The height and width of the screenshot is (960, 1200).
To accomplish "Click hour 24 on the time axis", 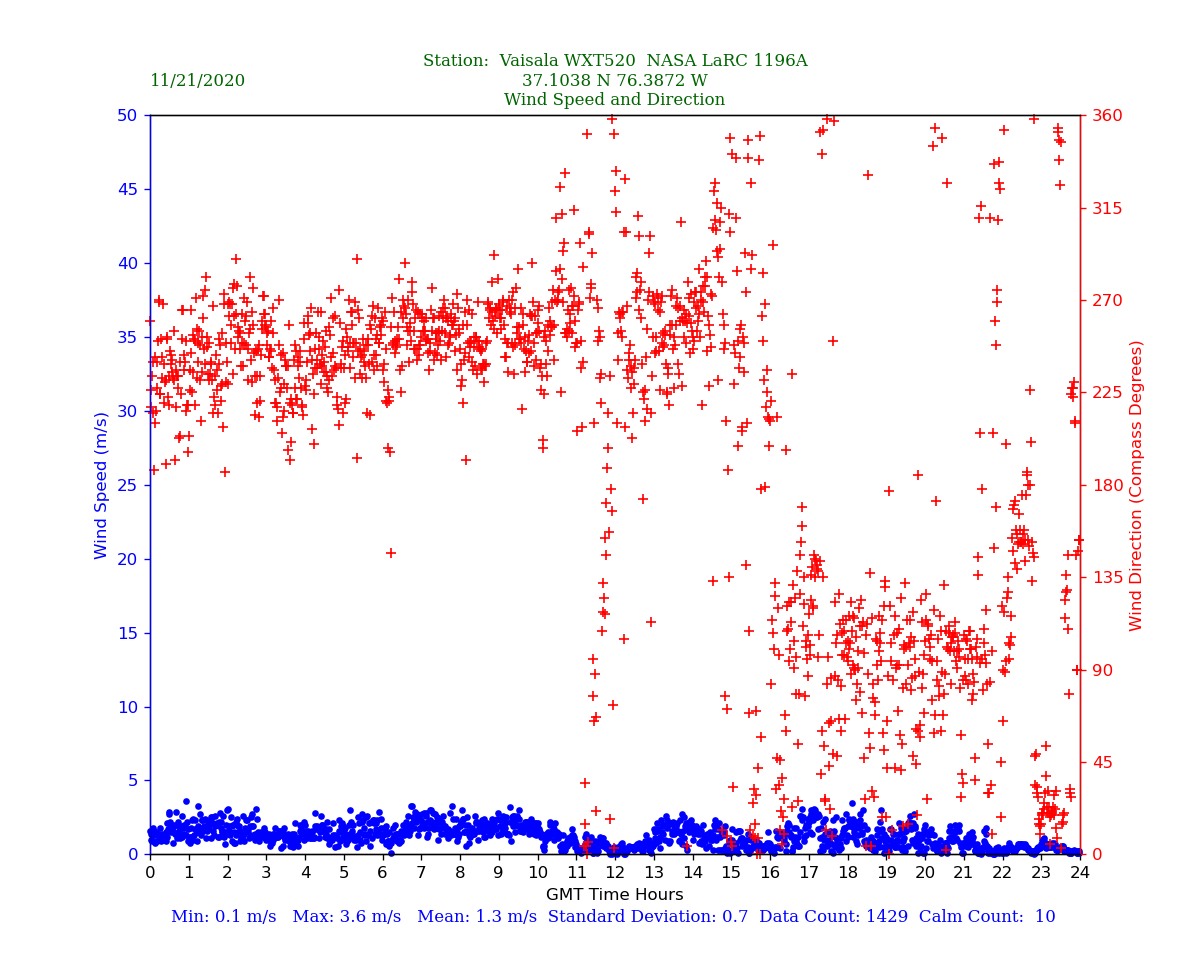I will pos(1079,873).
